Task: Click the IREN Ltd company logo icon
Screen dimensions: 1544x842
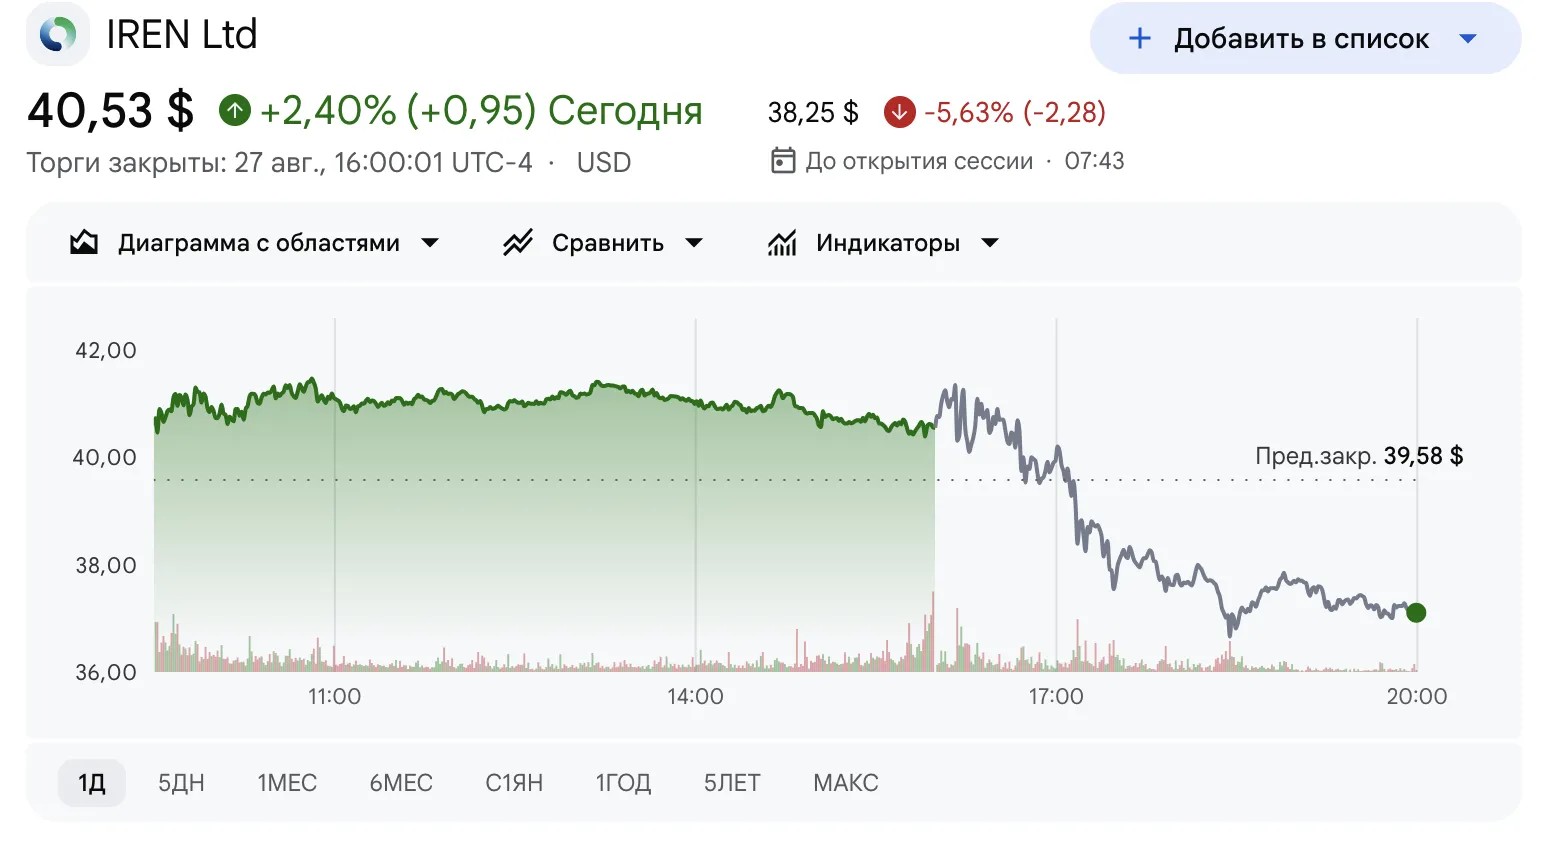Action: click(58, 35)
